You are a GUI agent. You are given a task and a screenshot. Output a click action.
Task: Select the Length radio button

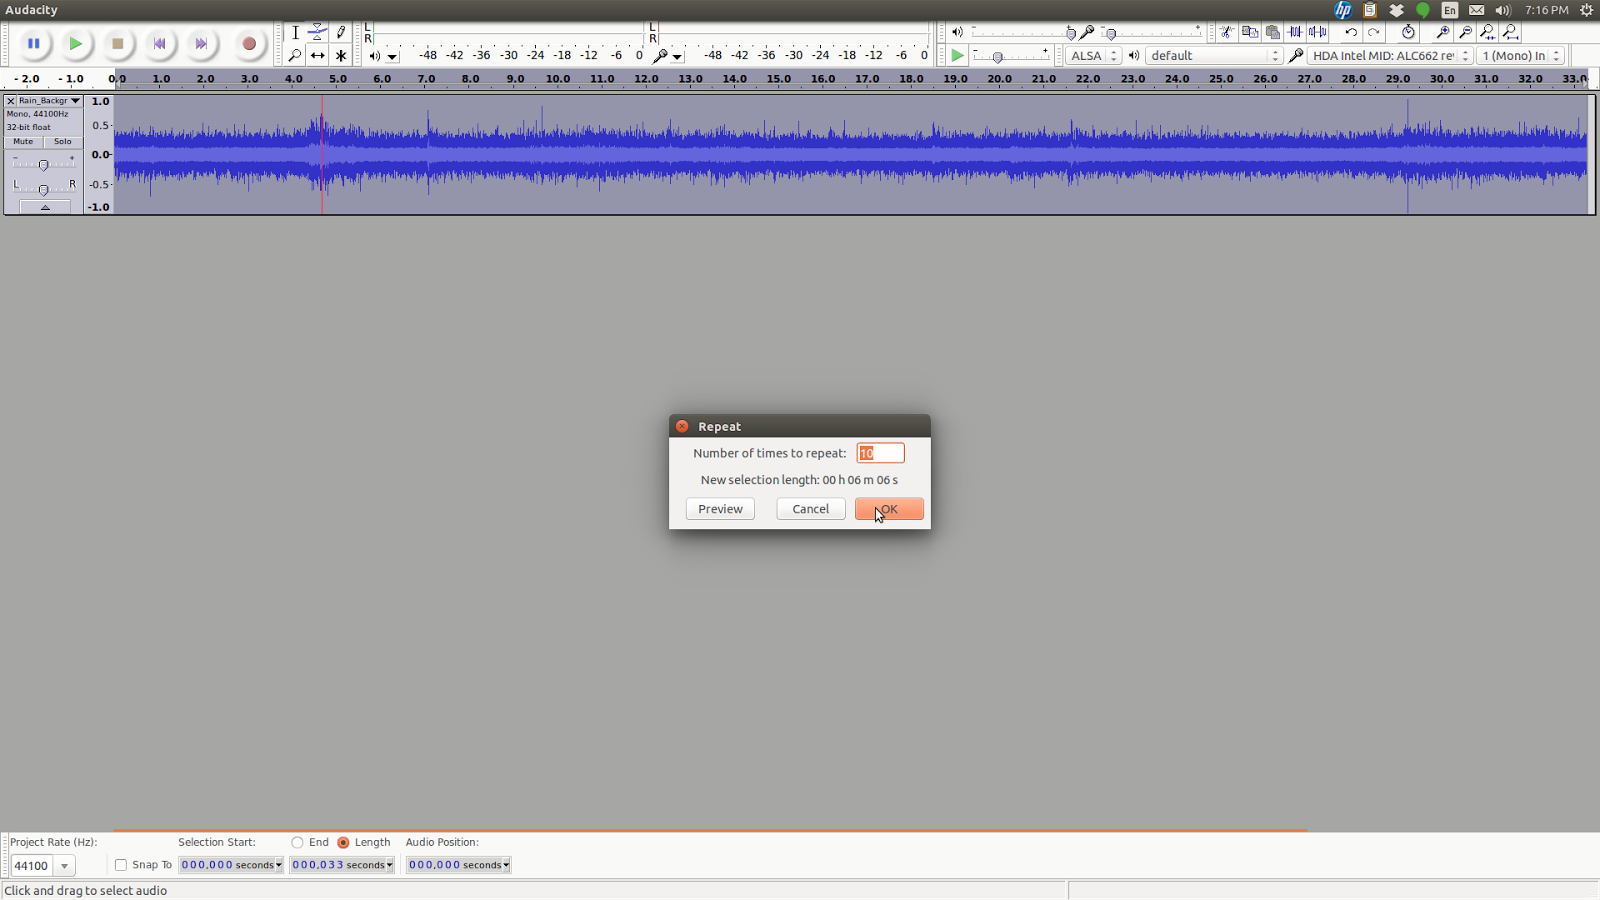343,843
